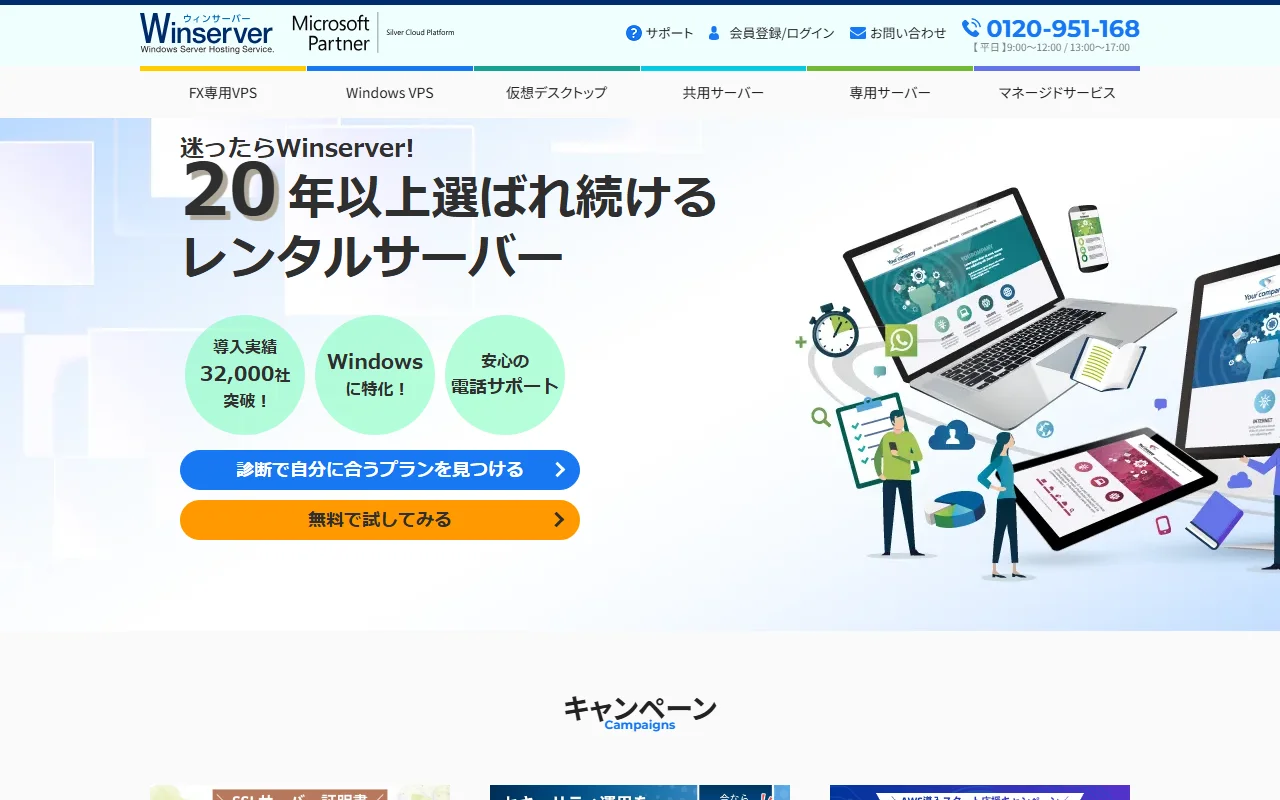
Task: Click the 無料で試してみる button
Action: pos(380,520)
